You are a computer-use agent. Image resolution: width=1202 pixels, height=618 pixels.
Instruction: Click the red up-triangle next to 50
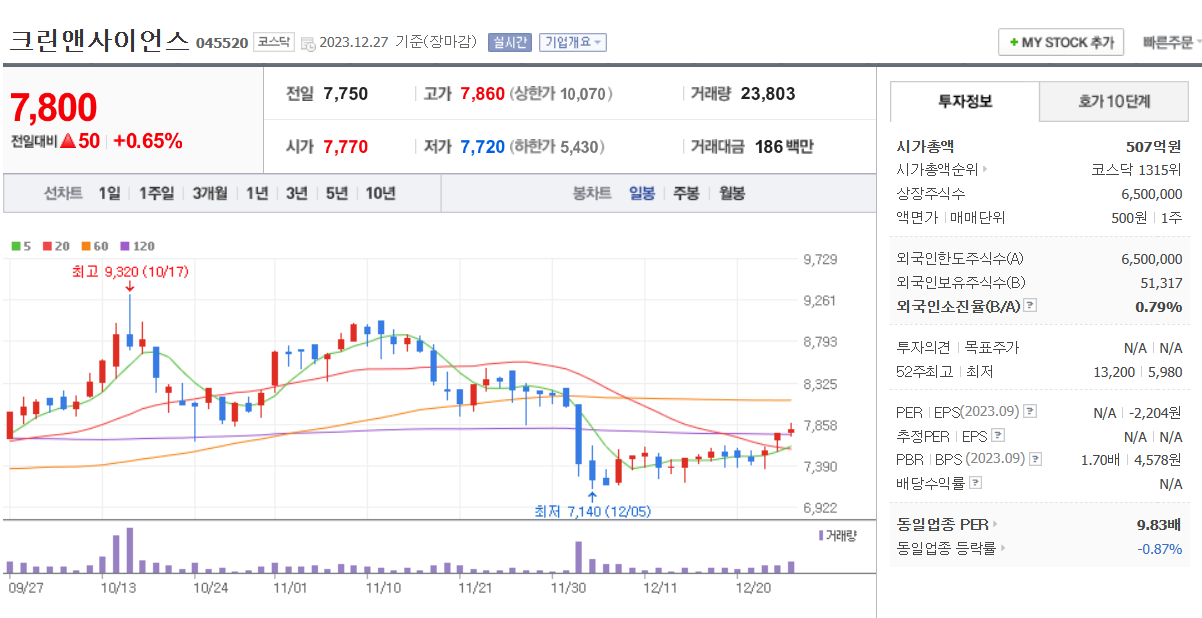coord(67,141)
